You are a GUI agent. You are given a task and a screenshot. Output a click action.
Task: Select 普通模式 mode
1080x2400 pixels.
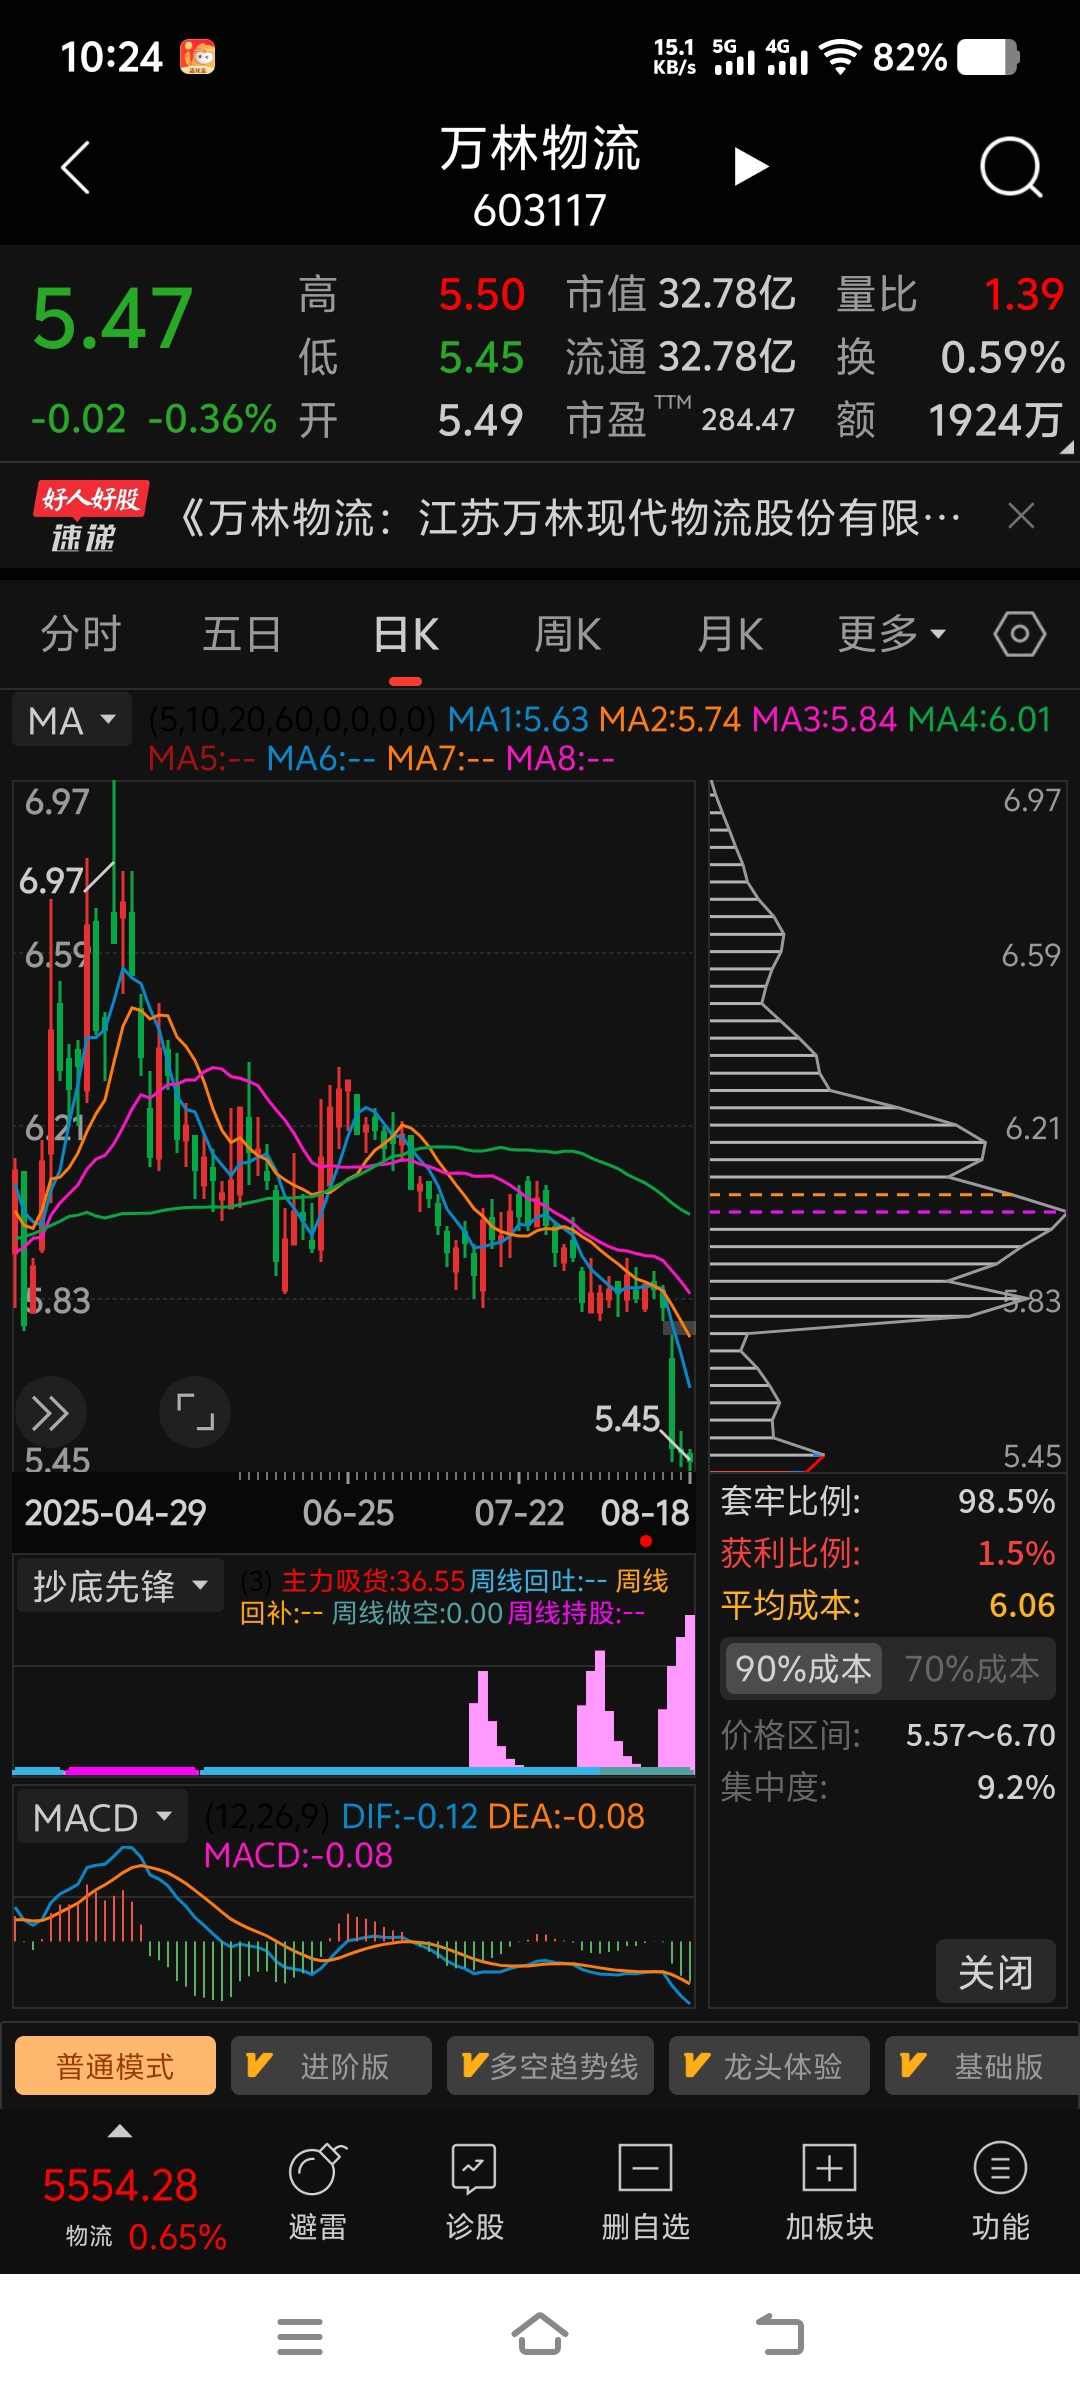click(116, 2066)
